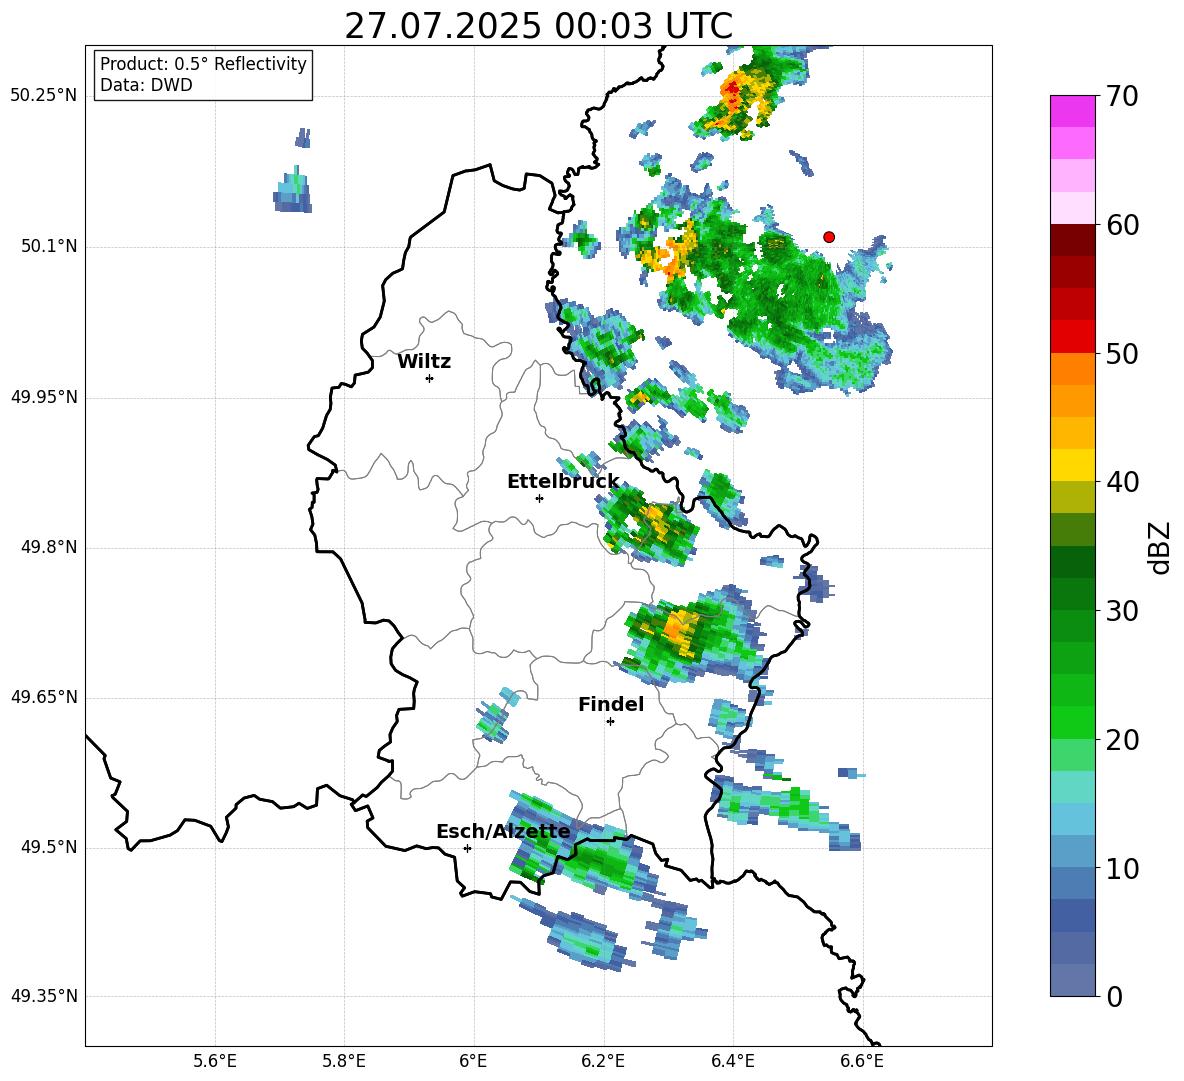Click the 49.8°N latitude label
Viewport: 1184px width, 1081px height.
tap(49, 547)
